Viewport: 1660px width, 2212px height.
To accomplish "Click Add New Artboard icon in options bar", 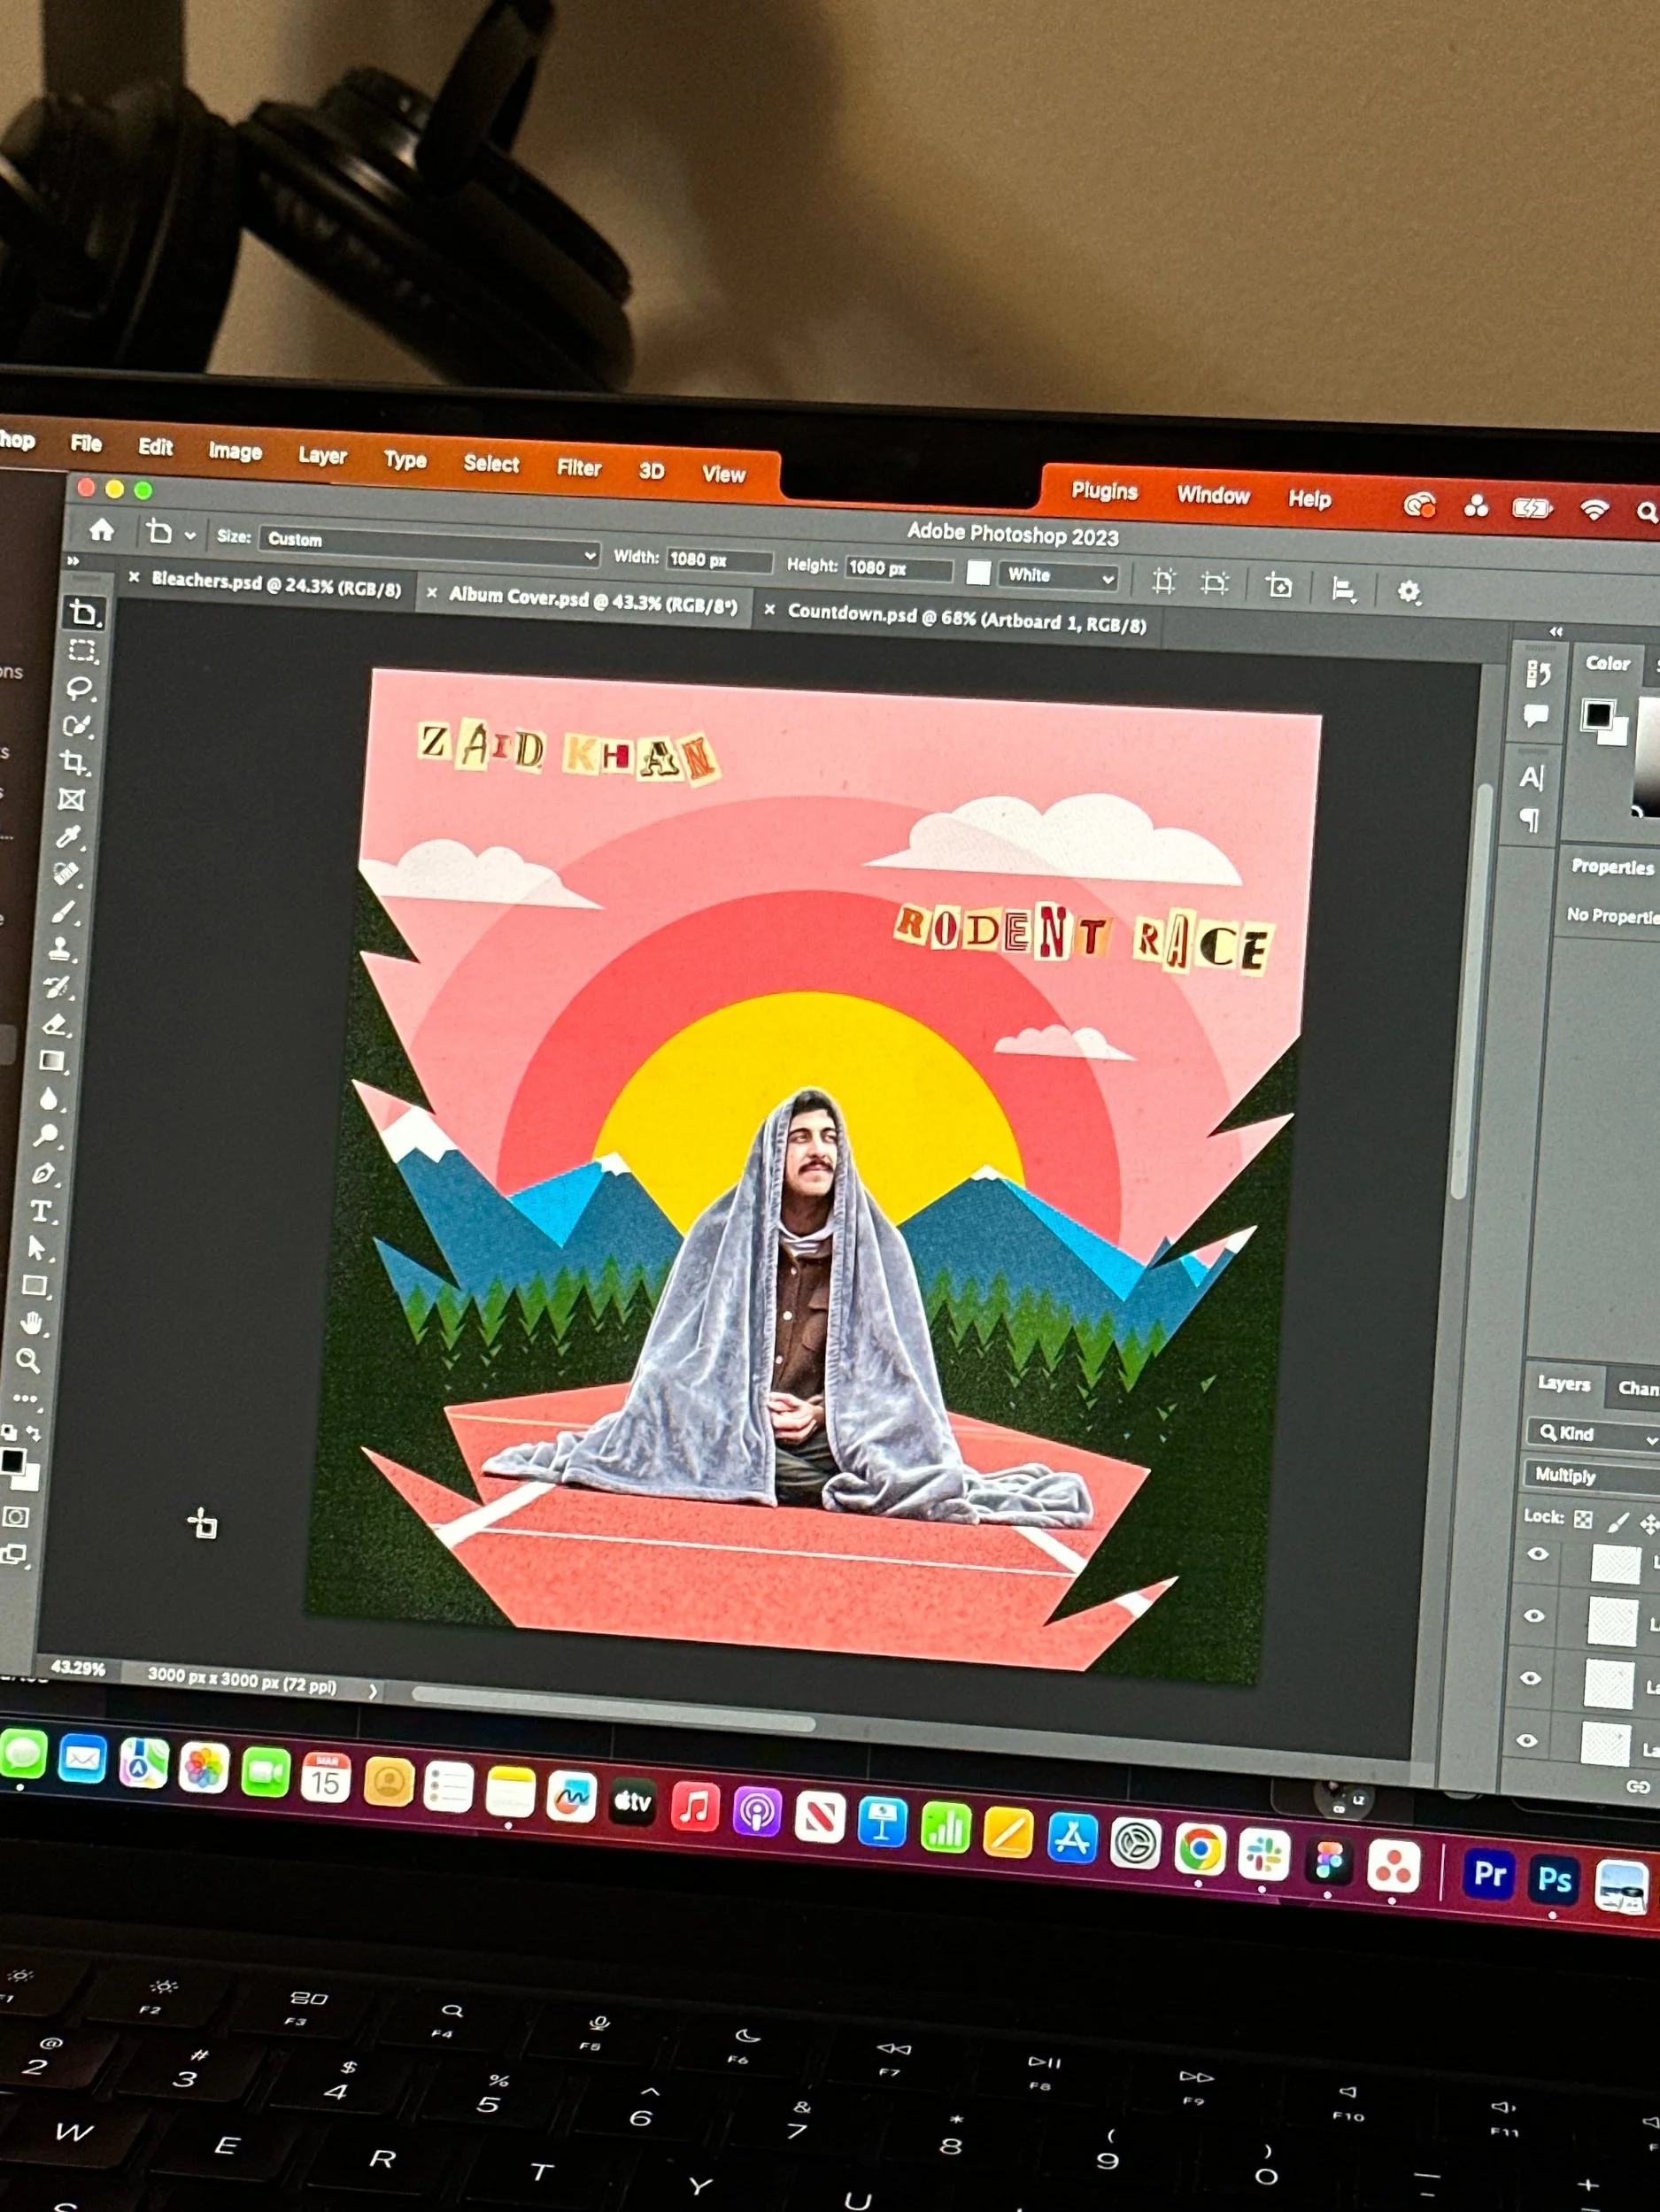I will (1279, 585).
